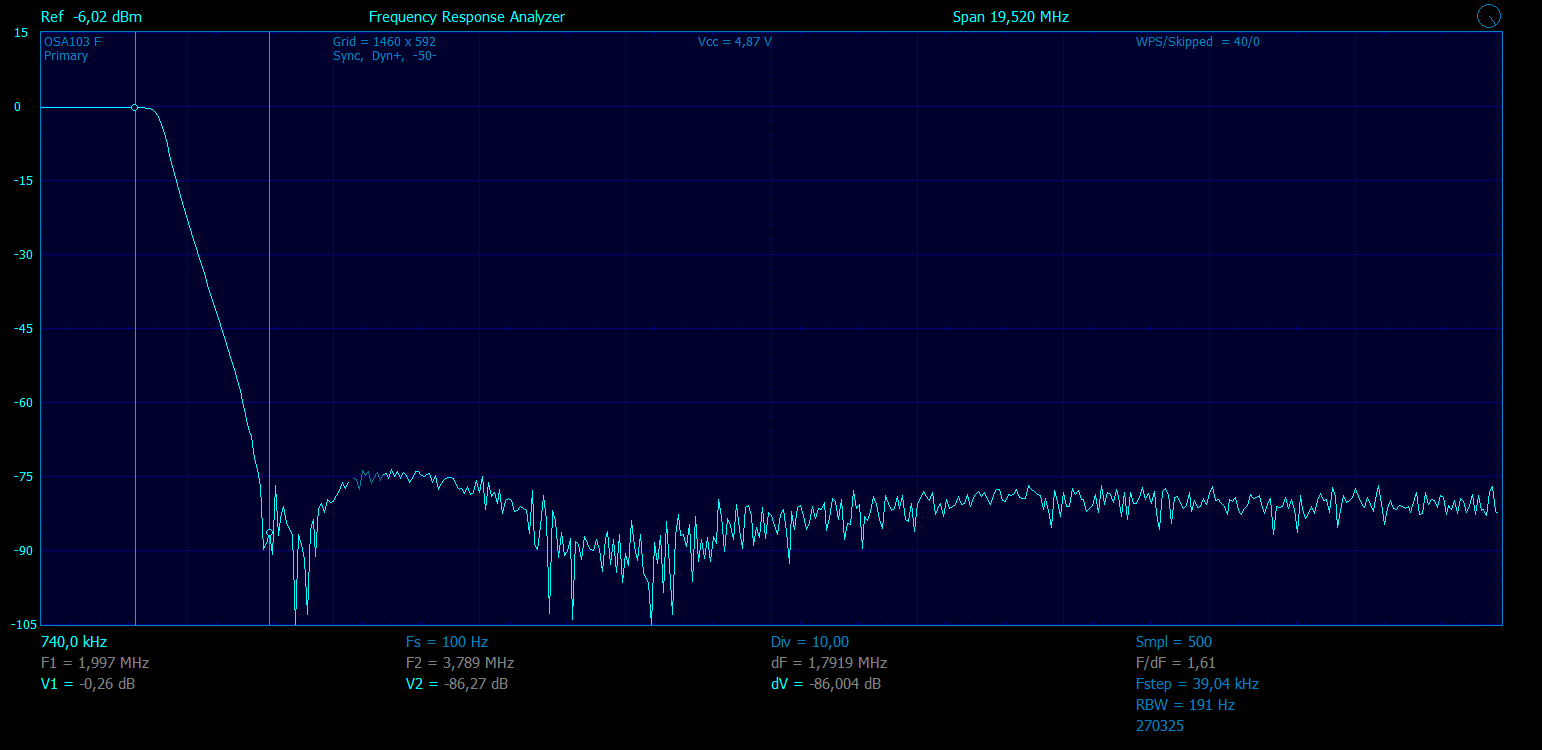Click the F/dF = 1,61 value
The width and height of the screenshot is (1542, 750).
click(x=1176, y=663)
